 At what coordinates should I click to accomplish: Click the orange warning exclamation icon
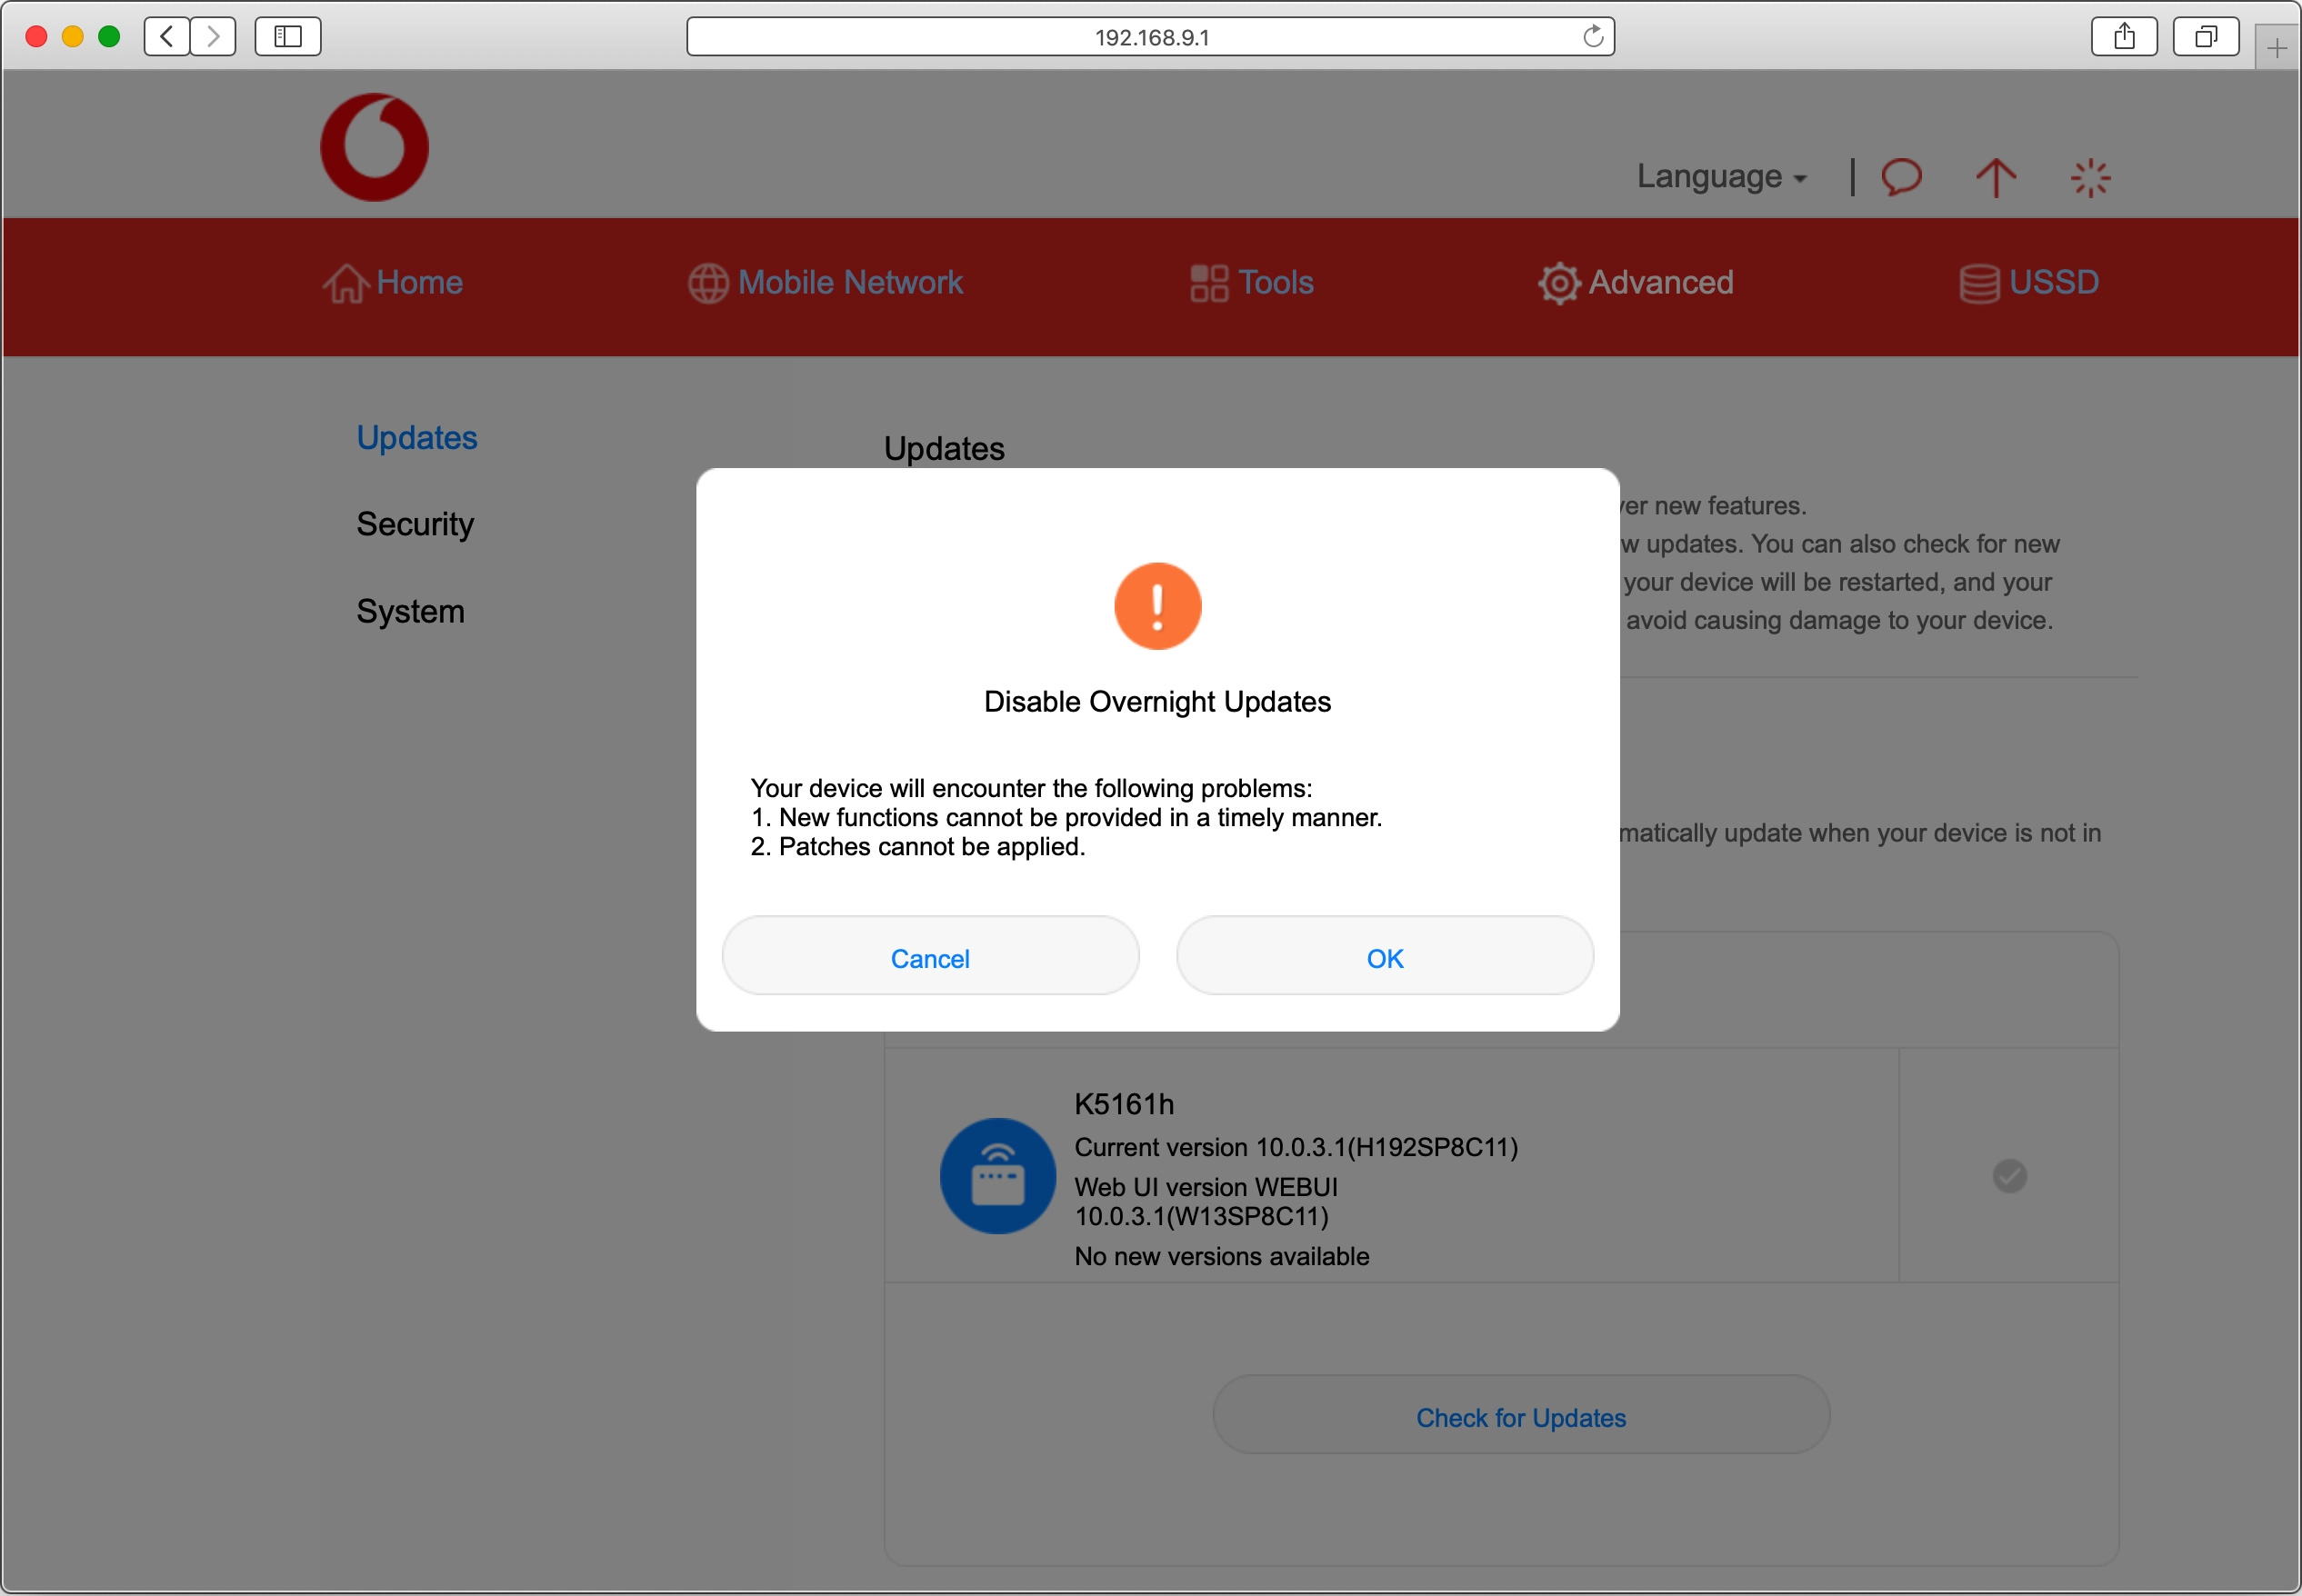(x=1157, y=606)
